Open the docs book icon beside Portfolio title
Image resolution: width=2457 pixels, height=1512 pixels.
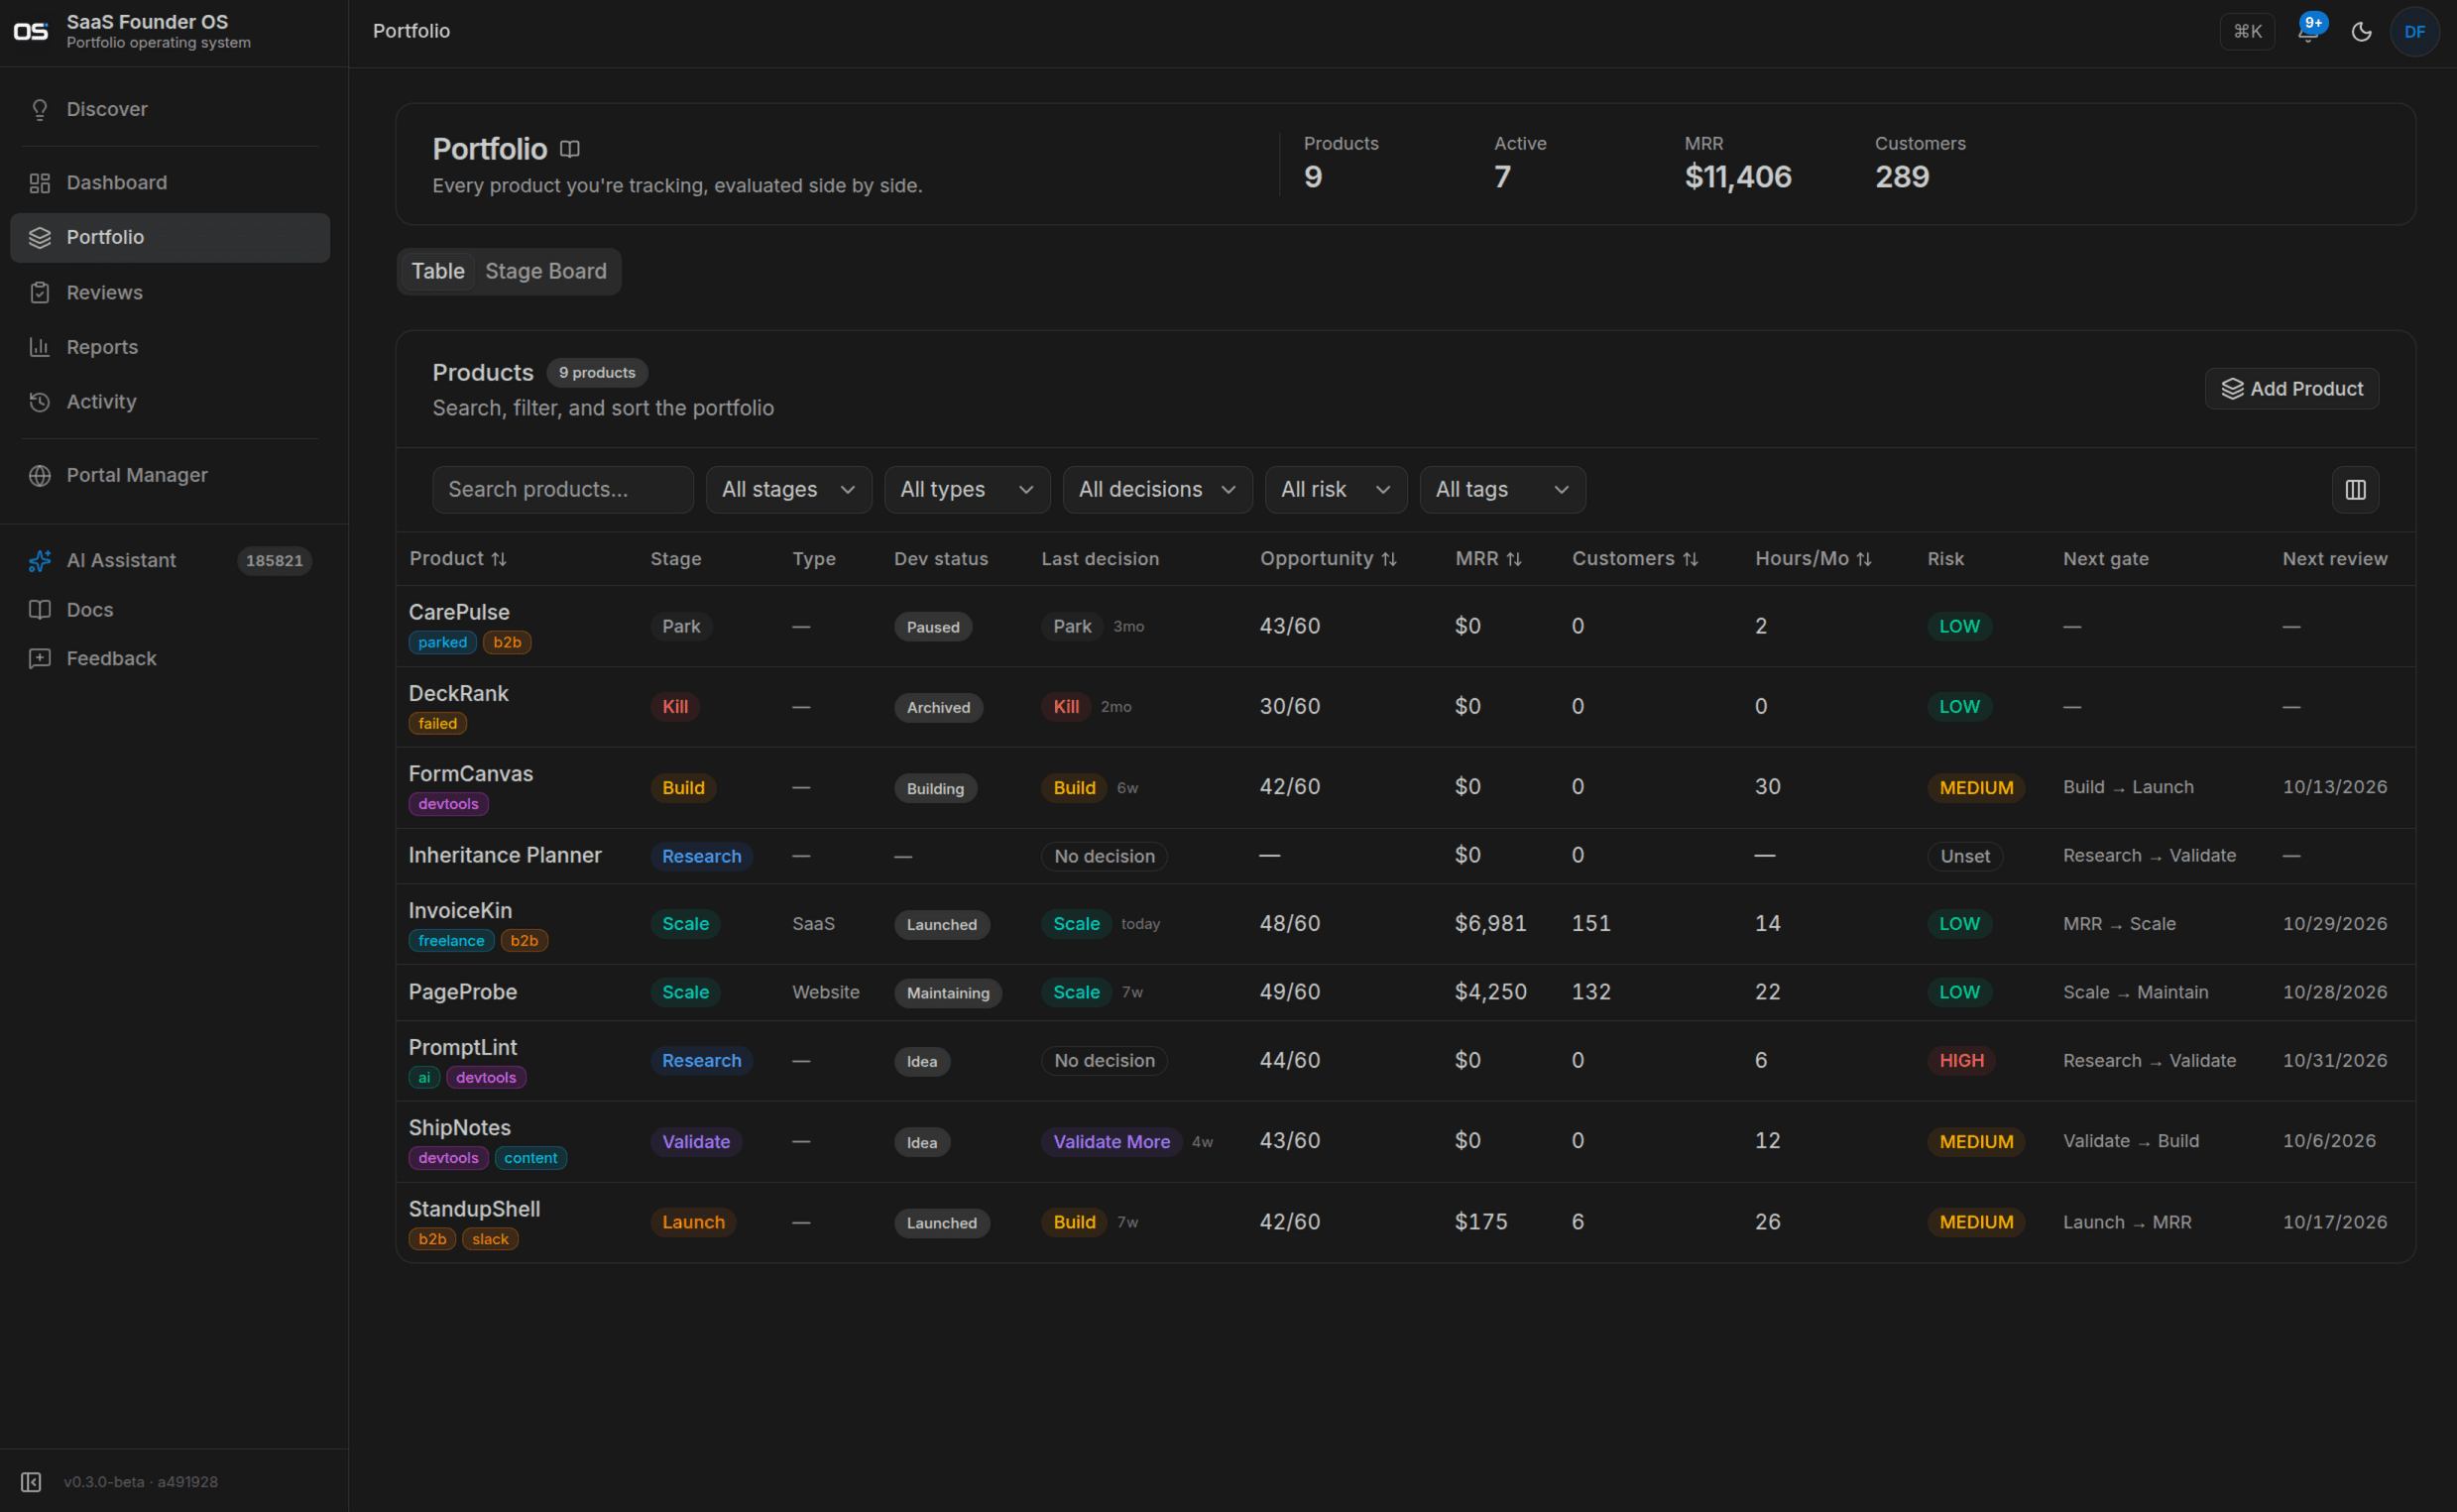tap(570, 149)
